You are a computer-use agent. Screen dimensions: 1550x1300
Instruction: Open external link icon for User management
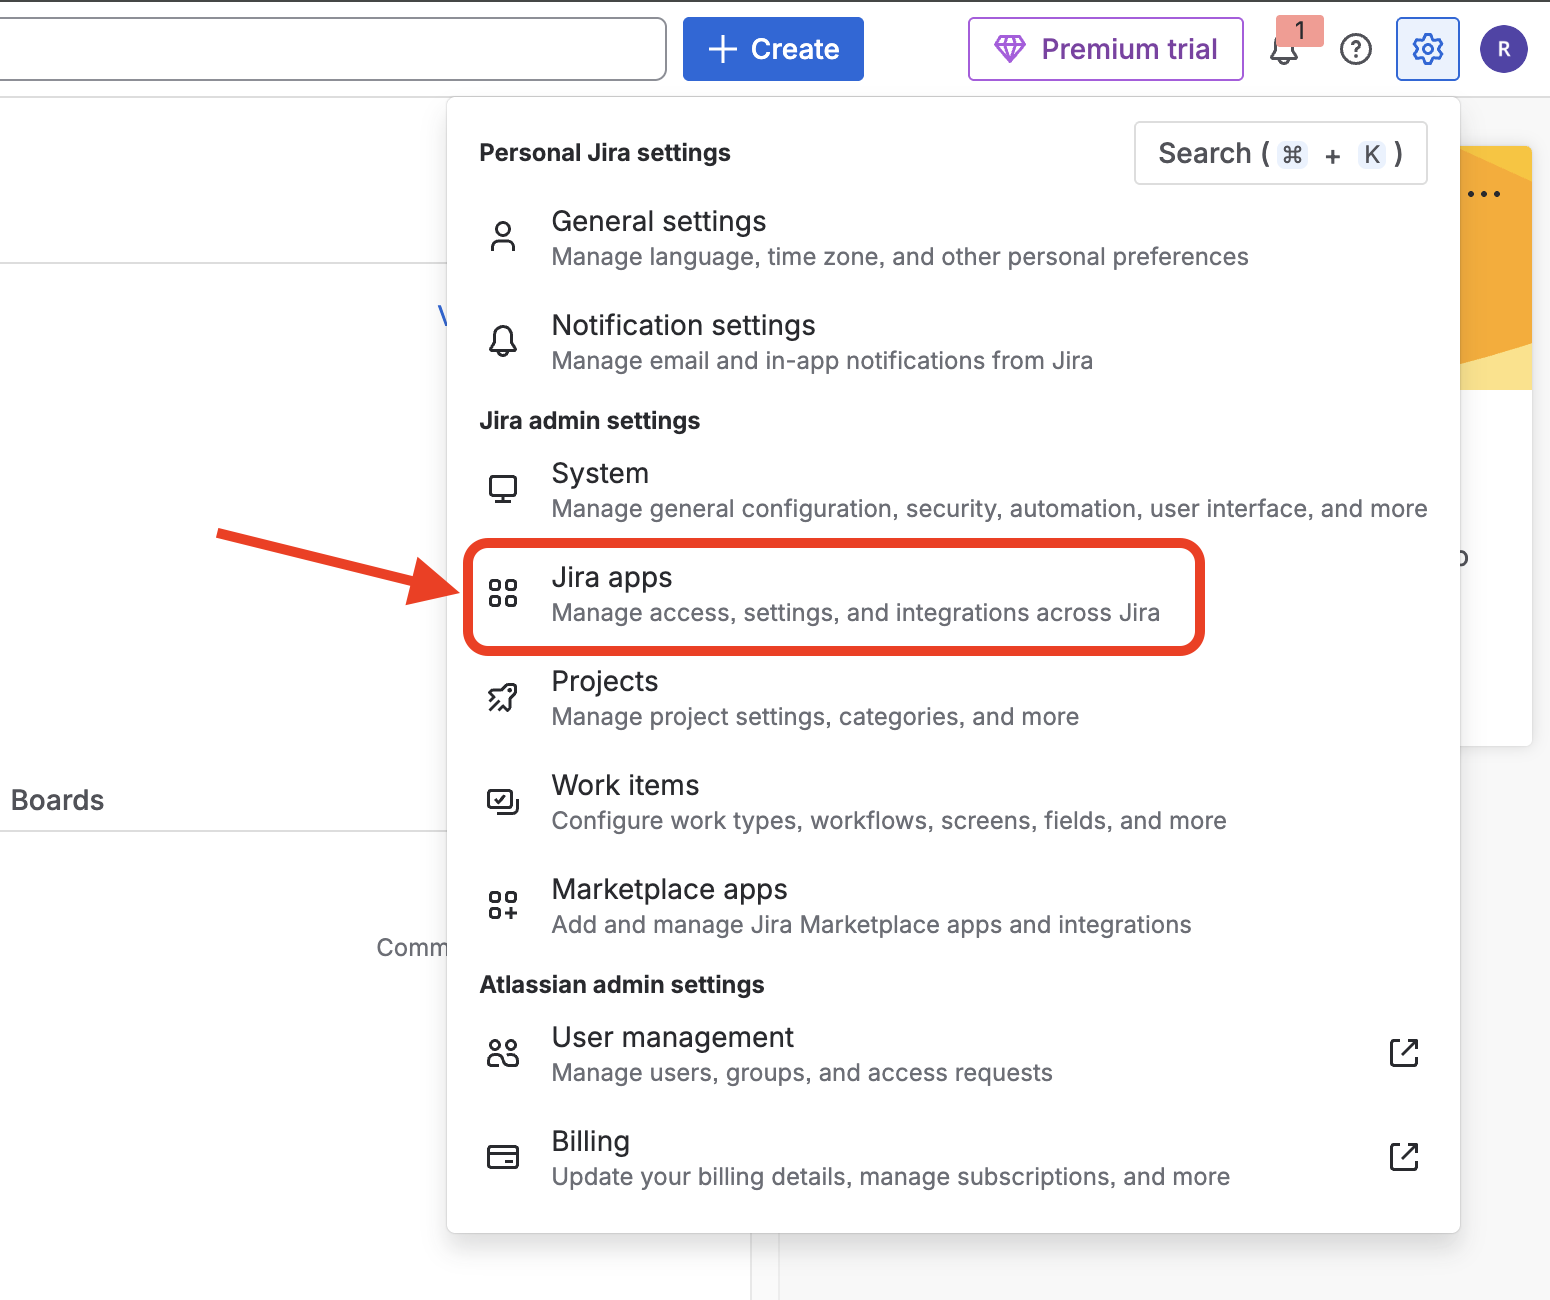coord(1404,1053)
